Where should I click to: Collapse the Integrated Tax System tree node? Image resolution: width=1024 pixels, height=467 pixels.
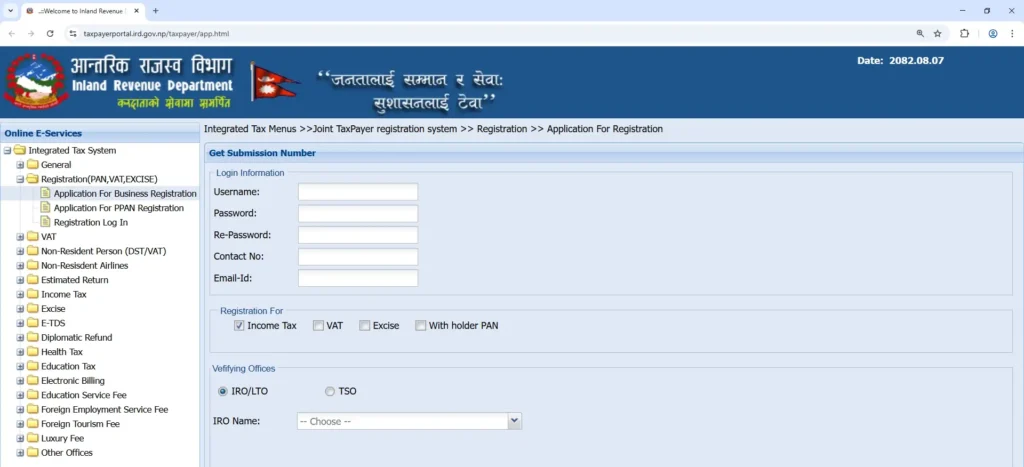coord(7,151)
